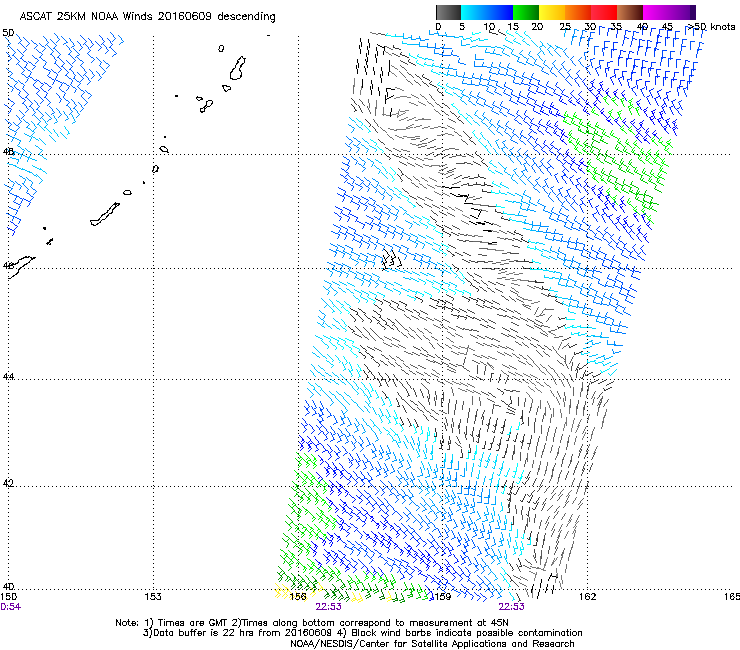Viewport: 740px width, 650px height.
Task: Click the 0:54 time label
Action: pyautogui.click(x=10, y=607)
